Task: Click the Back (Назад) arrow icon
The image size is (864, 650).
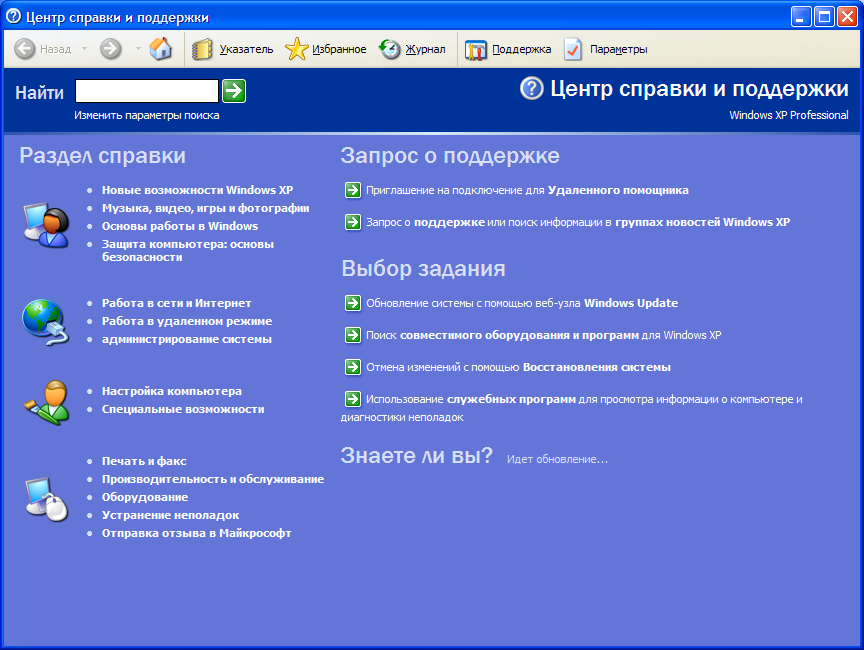Action: coord(25,49)
